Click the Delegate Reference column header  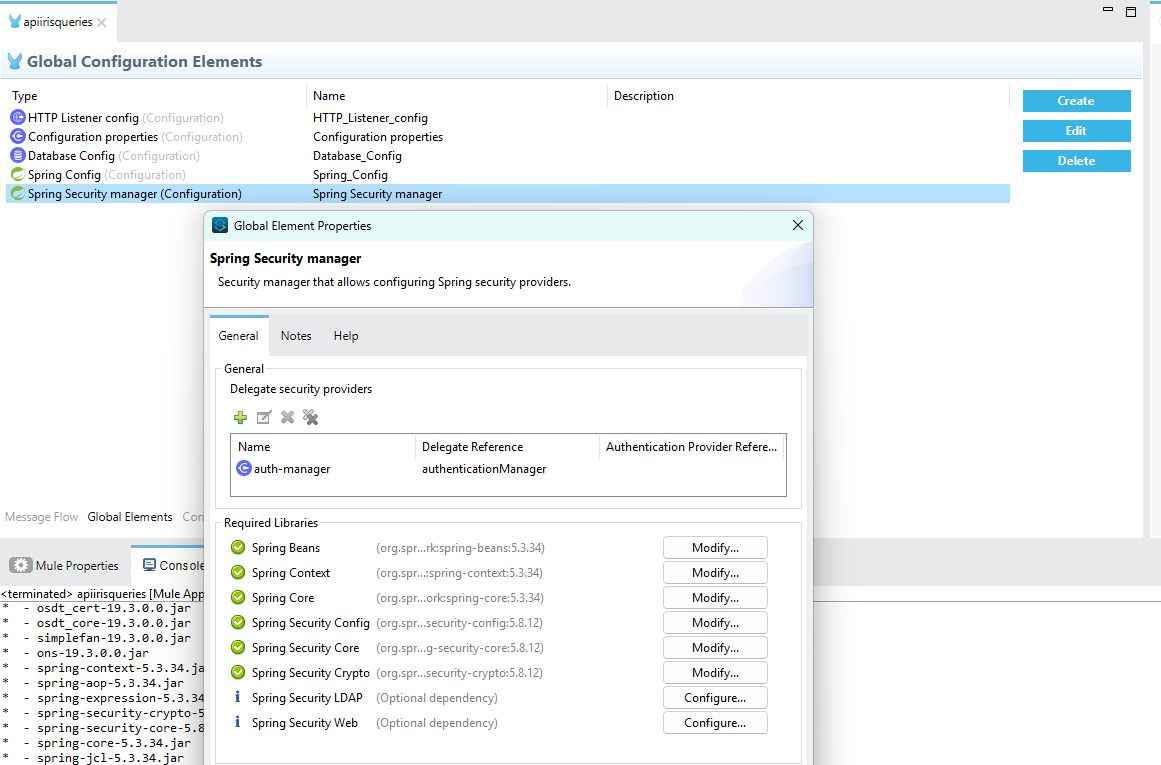(472, 447)
